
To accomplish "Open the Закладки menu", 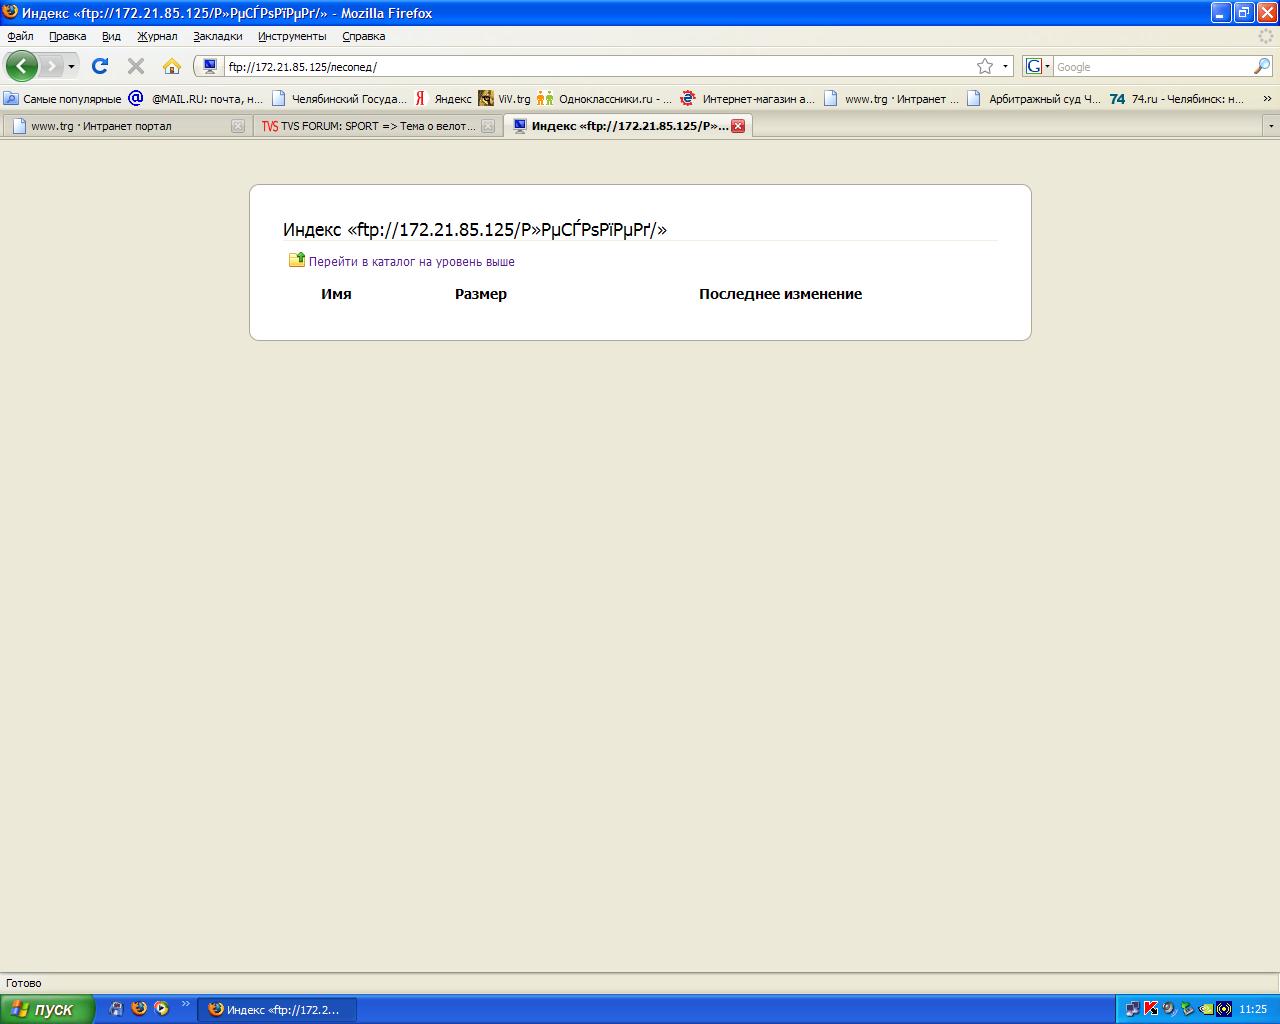I will coord(217,36).
